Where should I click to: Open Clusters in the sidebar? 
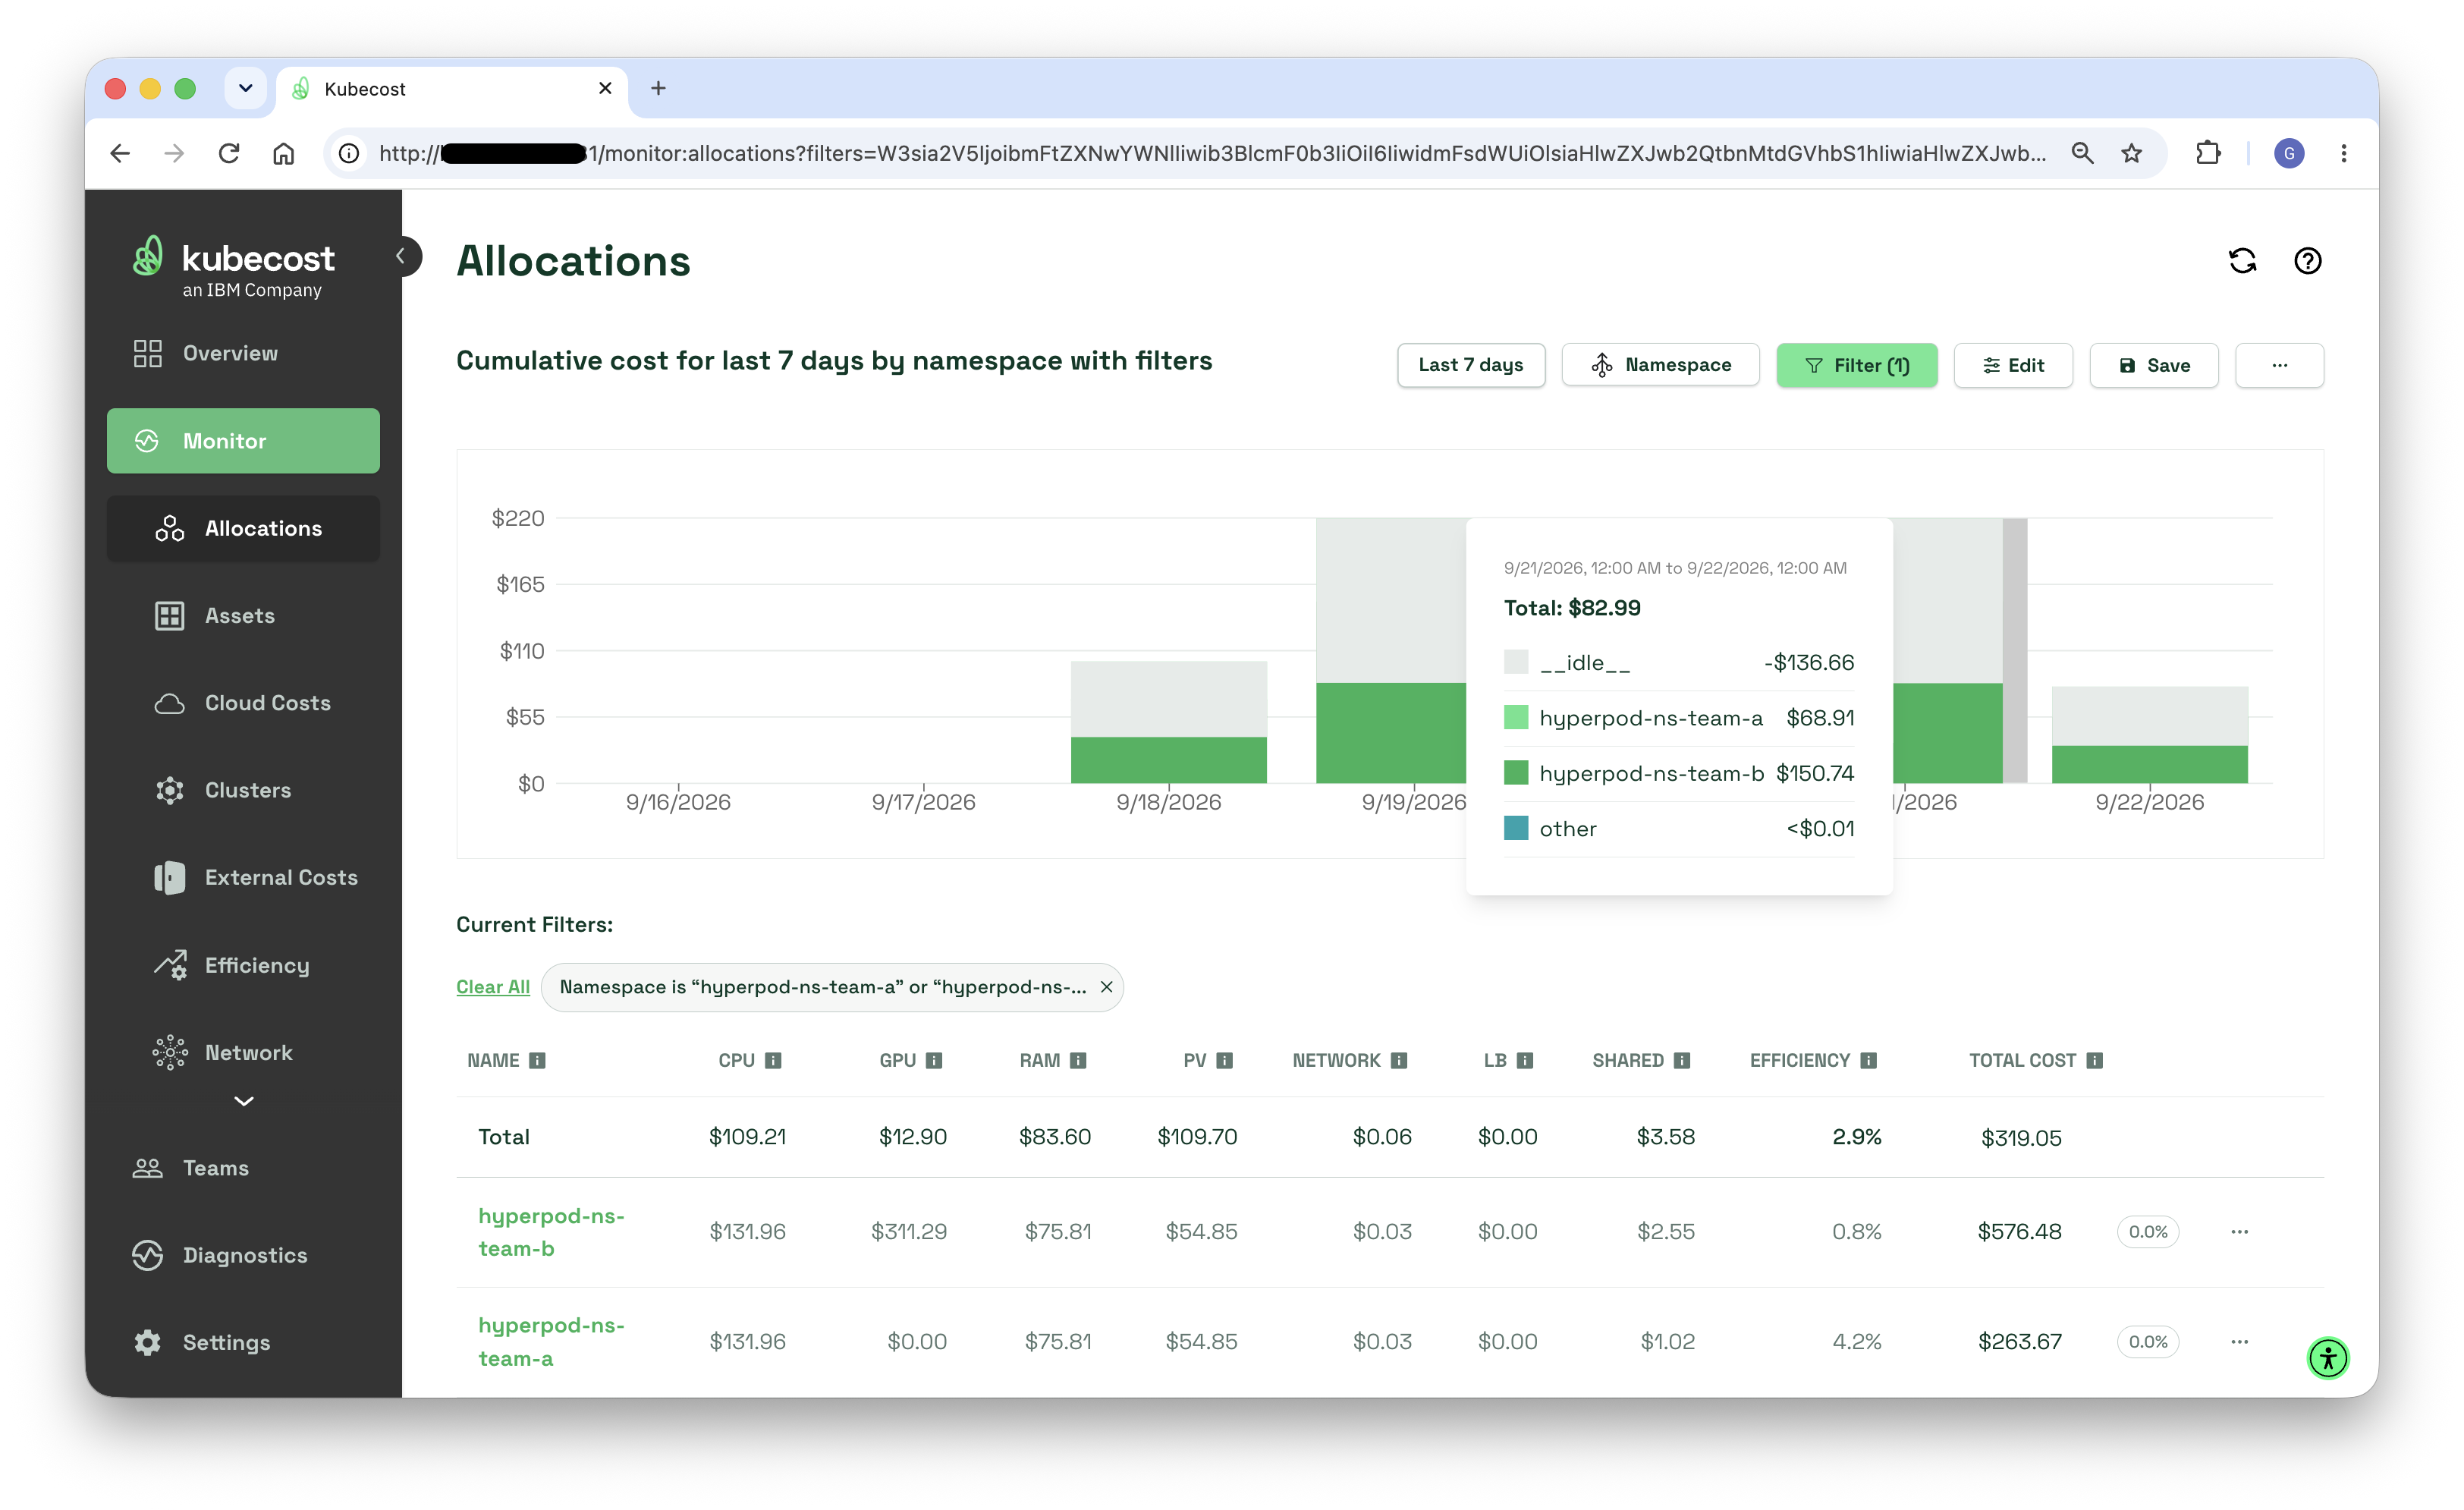coord(243,790)
